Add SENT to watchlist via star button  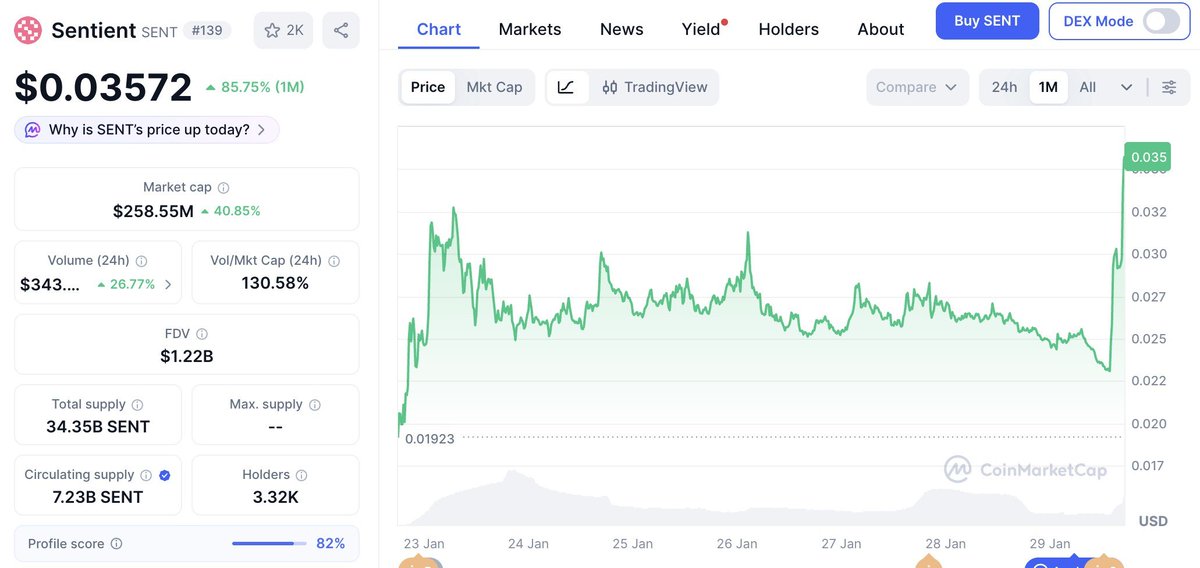(x=283, y=30)
